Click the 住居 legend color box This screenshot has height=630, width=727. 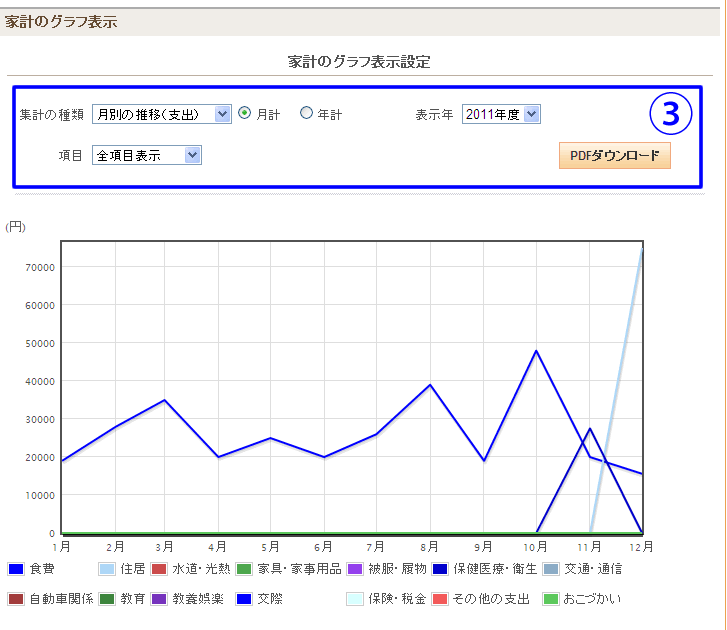tap(106, 569)
